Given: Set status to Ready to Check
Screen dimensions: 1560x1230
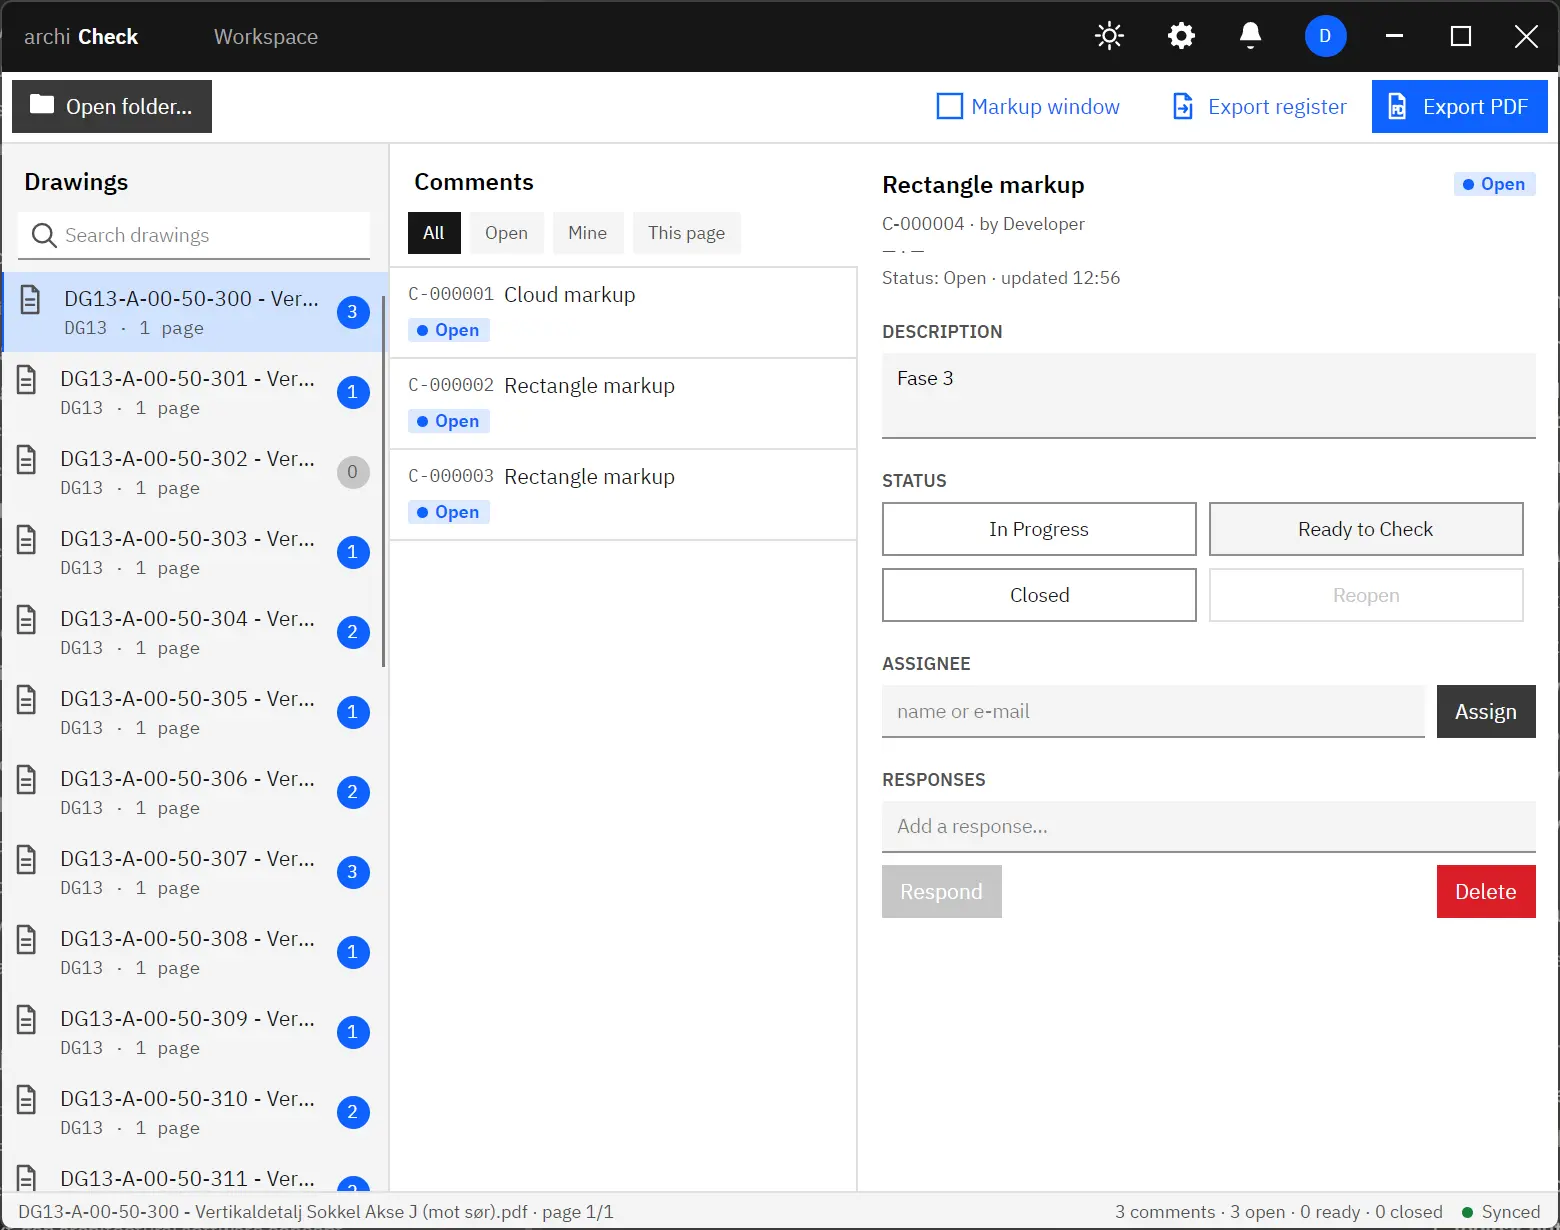Looking at the screenshot, I should (1366, 529).
